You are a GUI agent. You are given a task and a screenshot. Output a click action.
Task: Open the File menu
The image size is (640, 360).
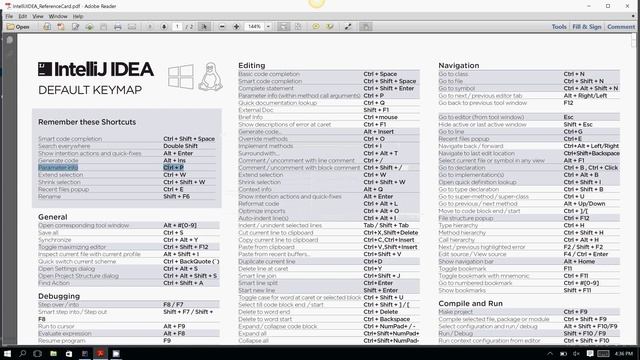9,16
